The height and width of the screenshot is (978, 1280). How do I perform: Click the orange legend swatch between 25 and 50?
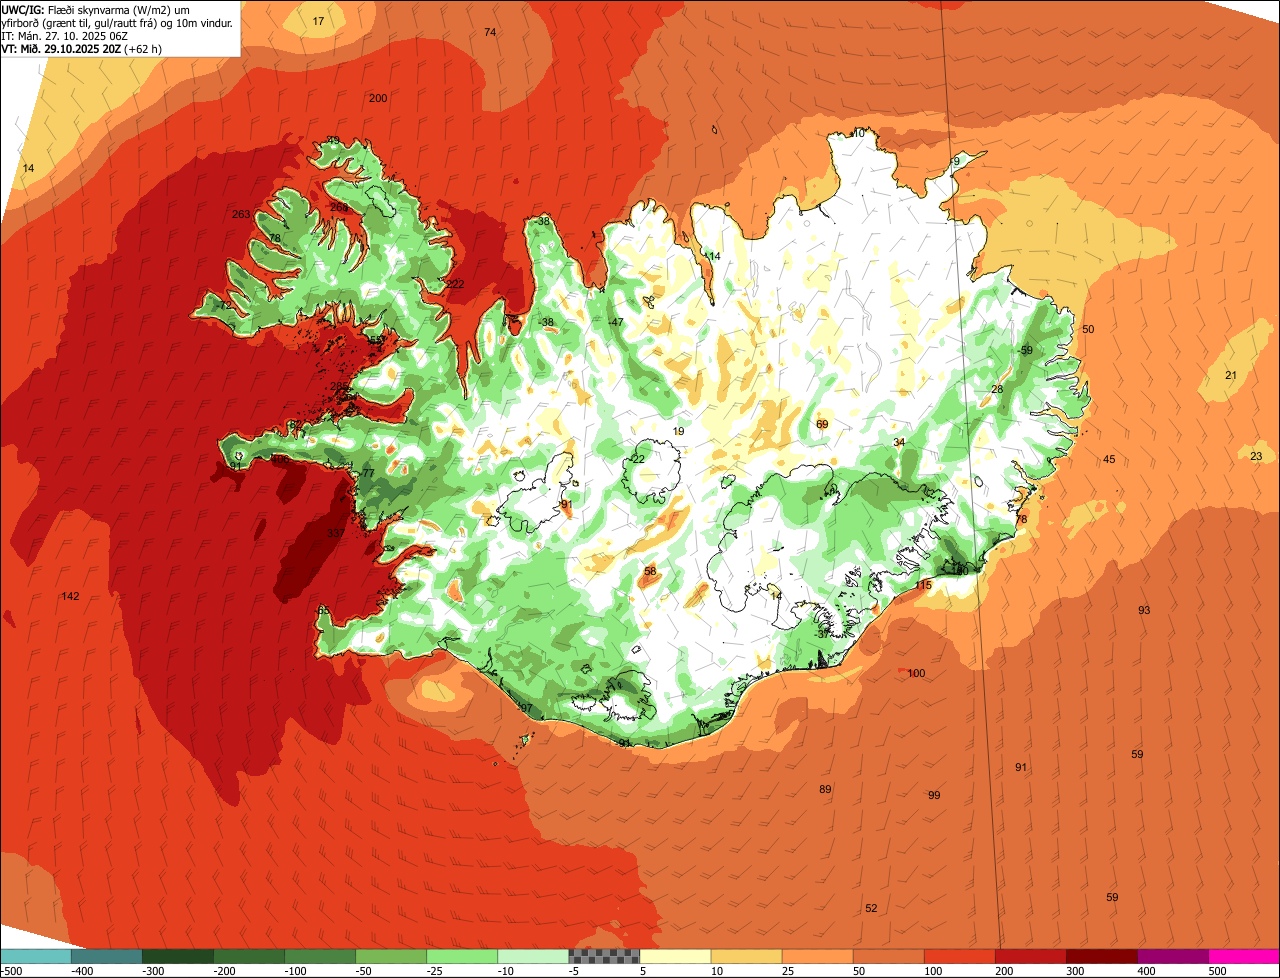pyautogui.click(x=817, y=956)
